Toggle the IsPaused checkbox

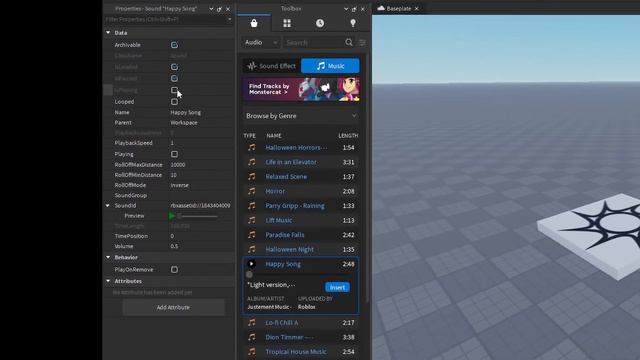[174, 78]
